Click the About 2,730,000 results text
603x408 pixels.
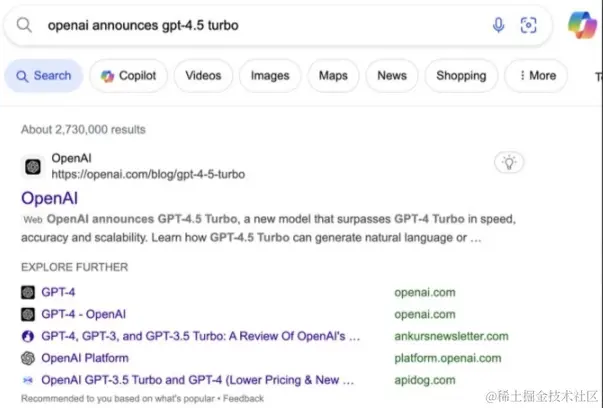pyautogui.click(x=83, y=130)
